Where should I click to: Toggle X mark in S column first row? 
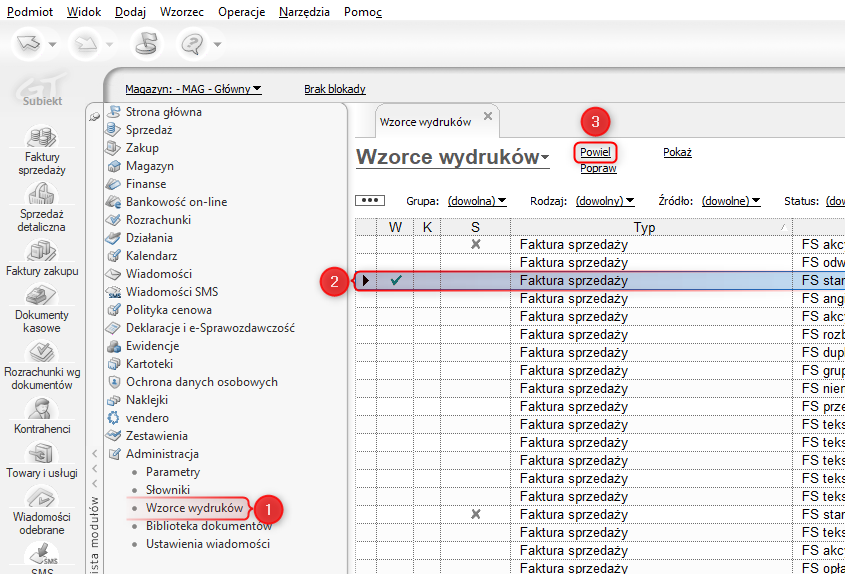click(x=475, y=244)
